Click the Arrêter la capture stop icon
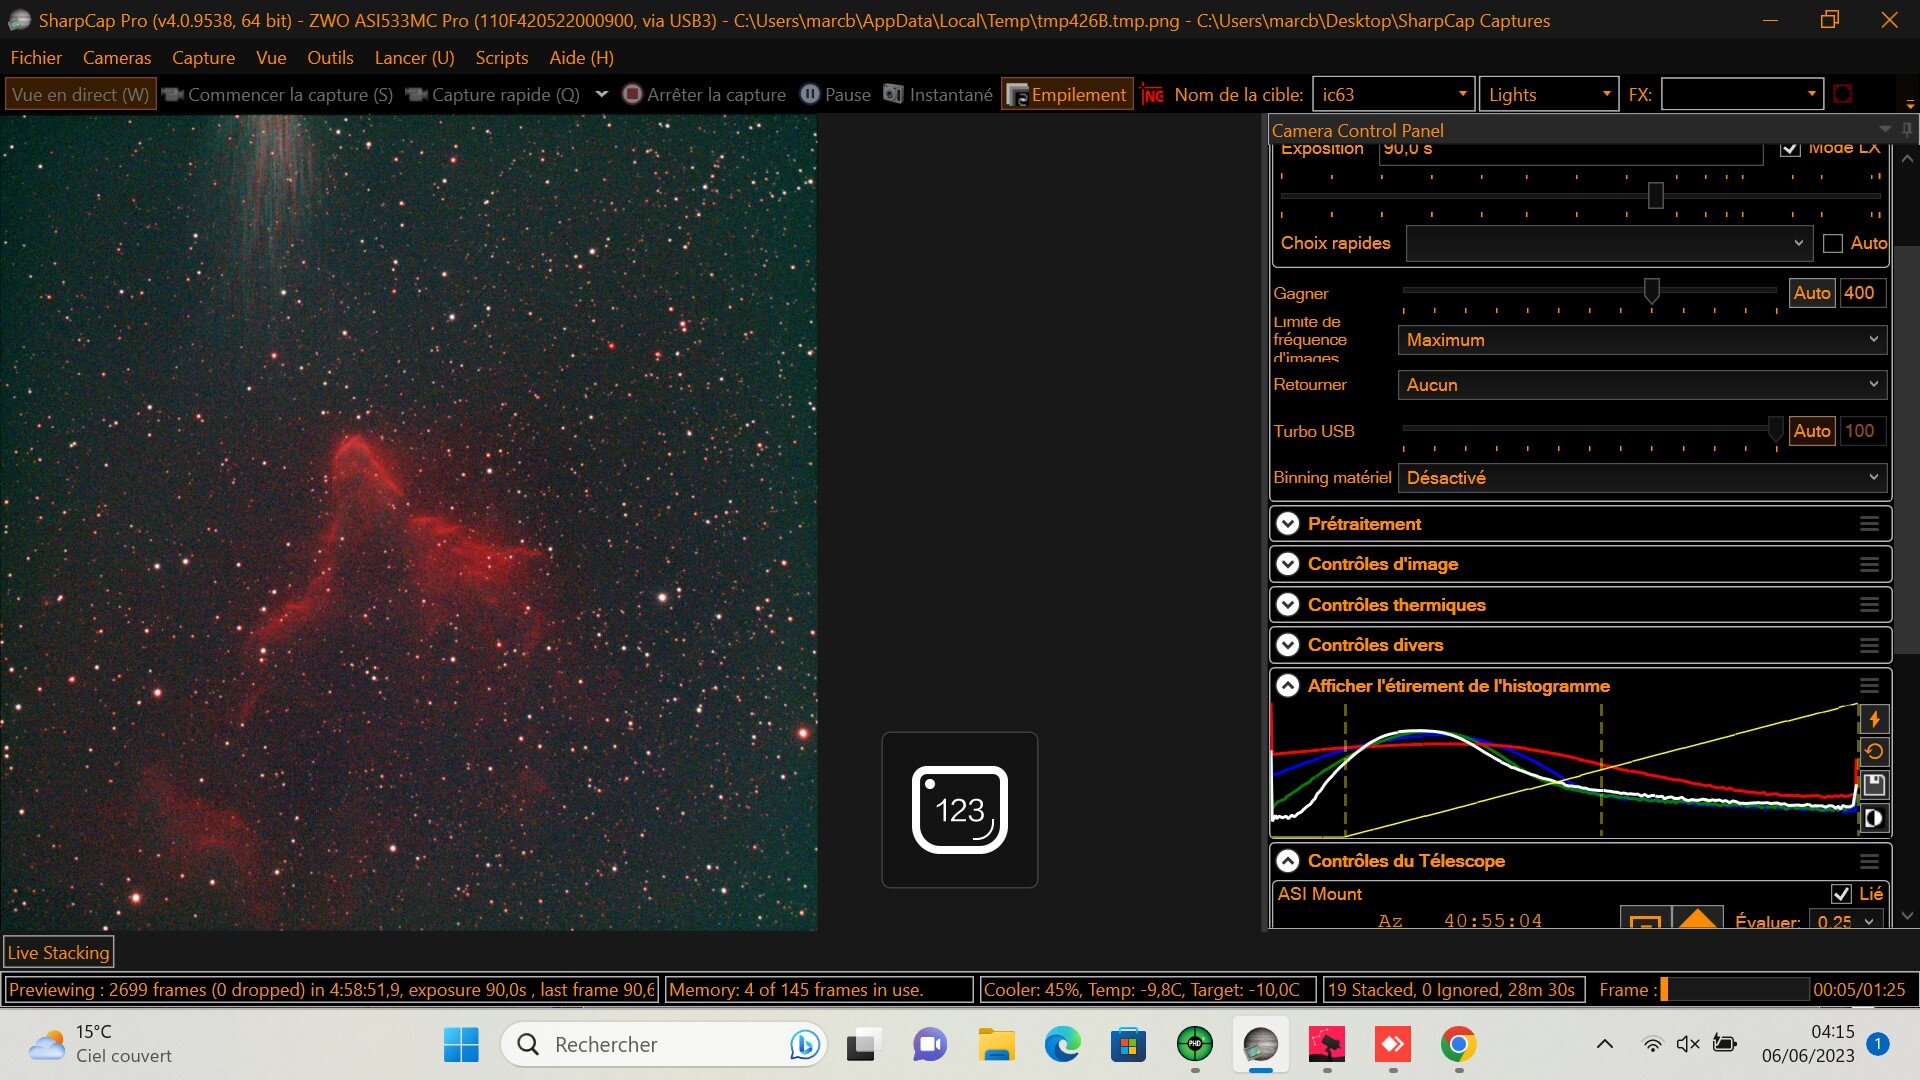The width and height of the screenshot is (1920, 1080). (632, 94)
